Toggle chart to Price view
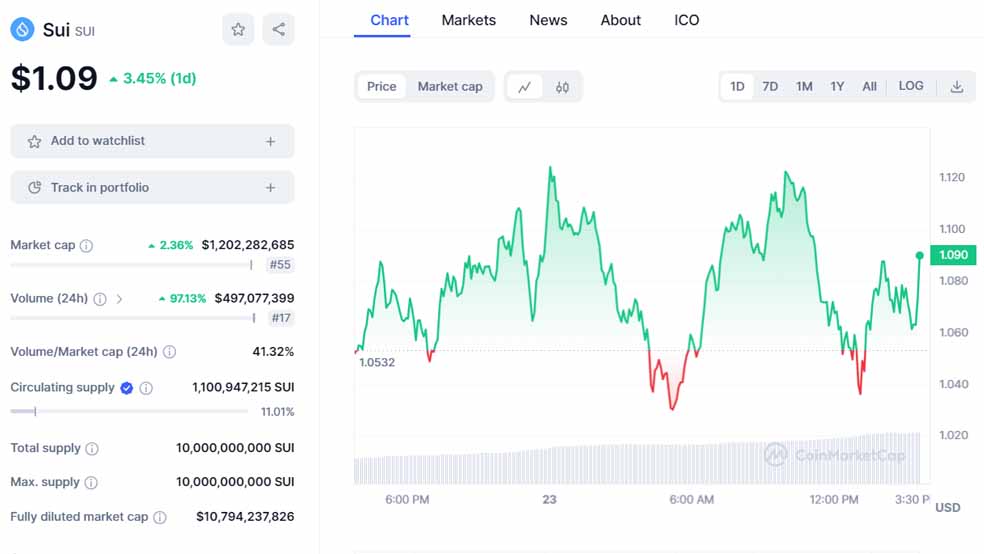This screenshot has width=984, height=554. click(381, 87)
